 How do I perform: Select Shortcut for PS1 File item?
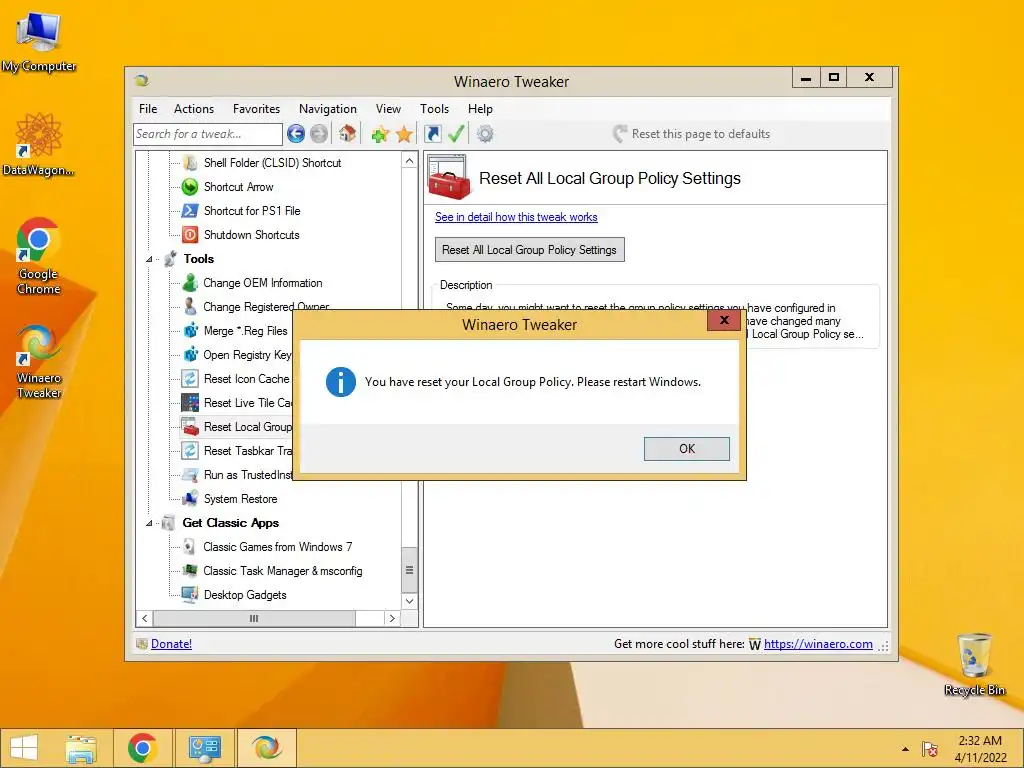252,211
